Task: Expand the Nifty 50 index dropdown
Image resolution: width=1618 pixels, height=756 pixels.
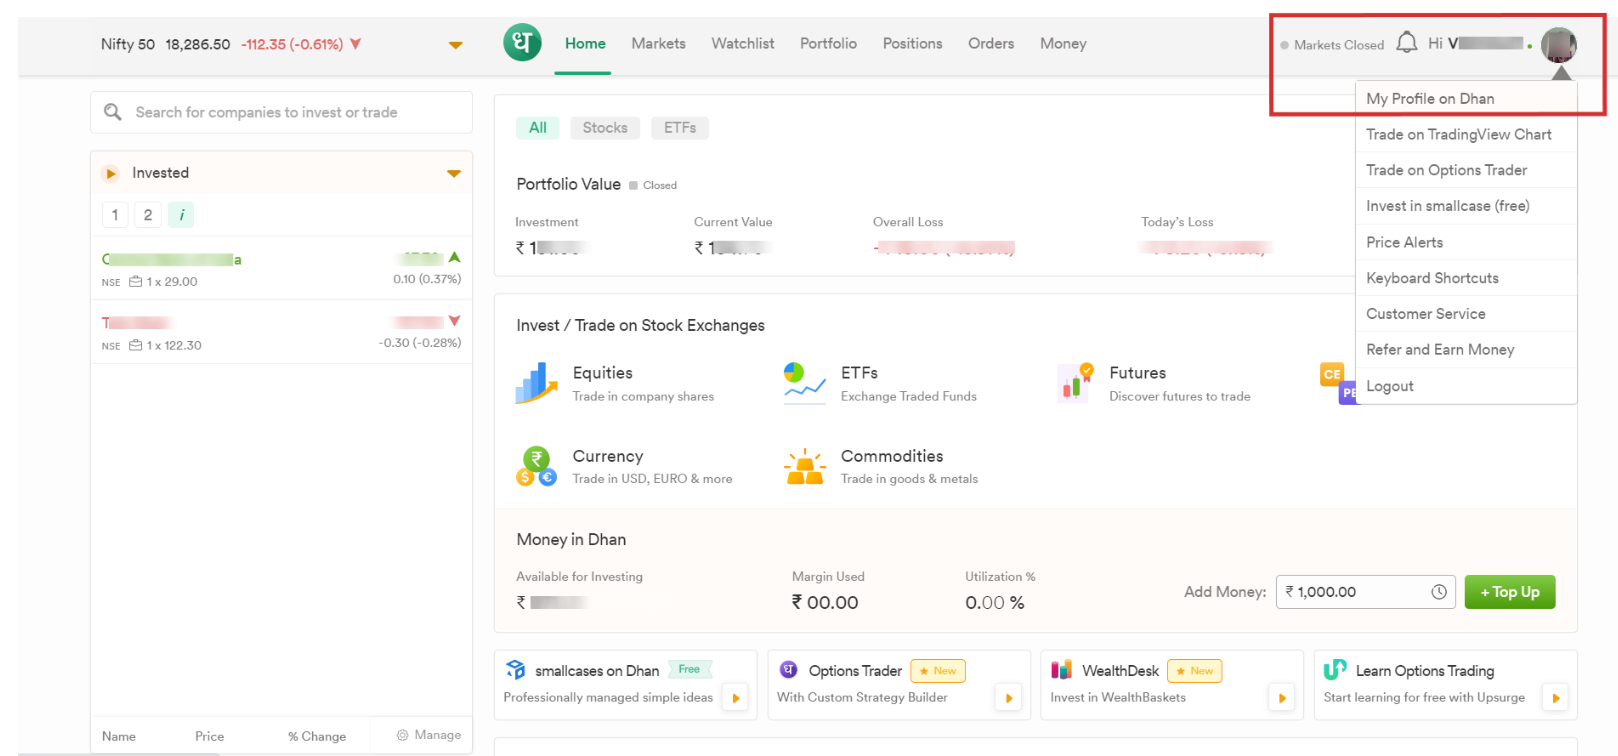Action: (456, 45)
